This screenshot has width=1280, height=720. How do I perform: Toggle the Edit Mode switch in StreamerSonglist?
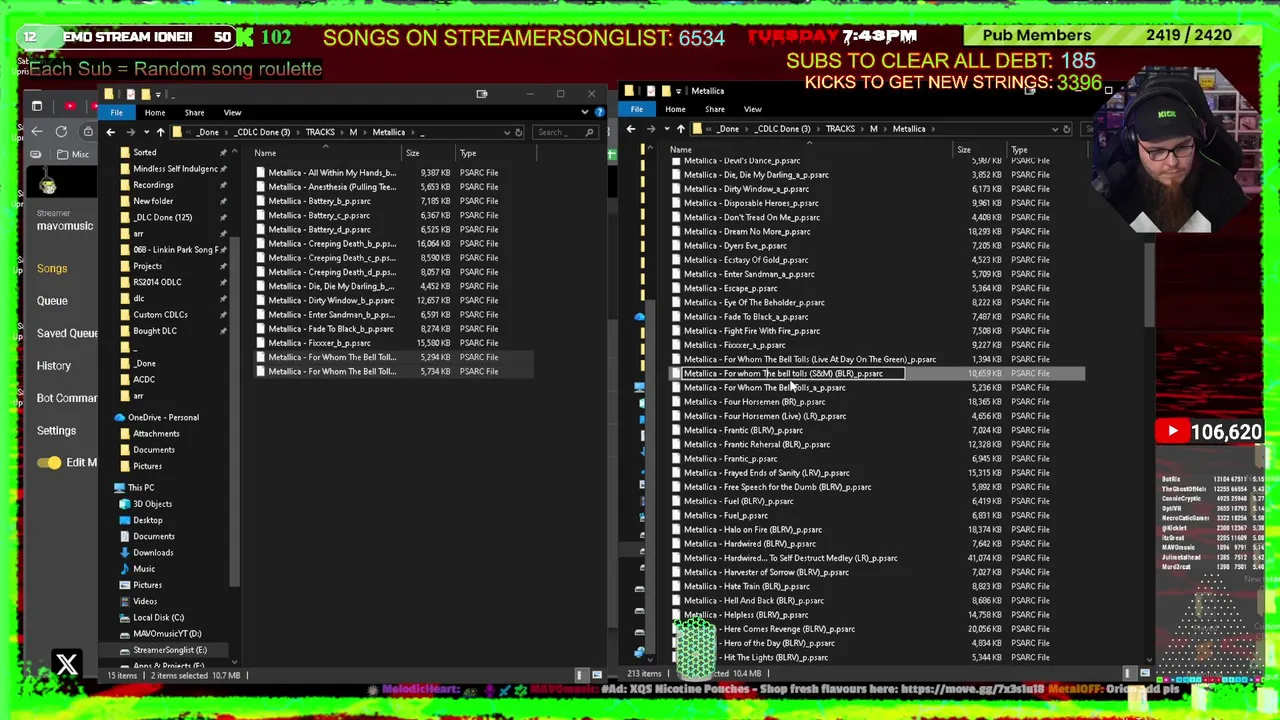(49, 462)
